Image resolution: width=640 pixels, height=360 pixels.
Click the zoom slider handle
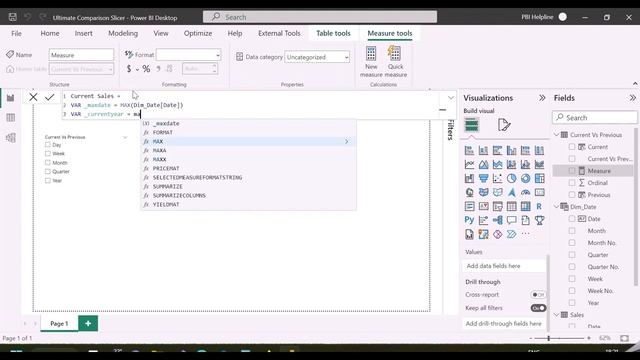pyautogui.click(x=549, y=338)
